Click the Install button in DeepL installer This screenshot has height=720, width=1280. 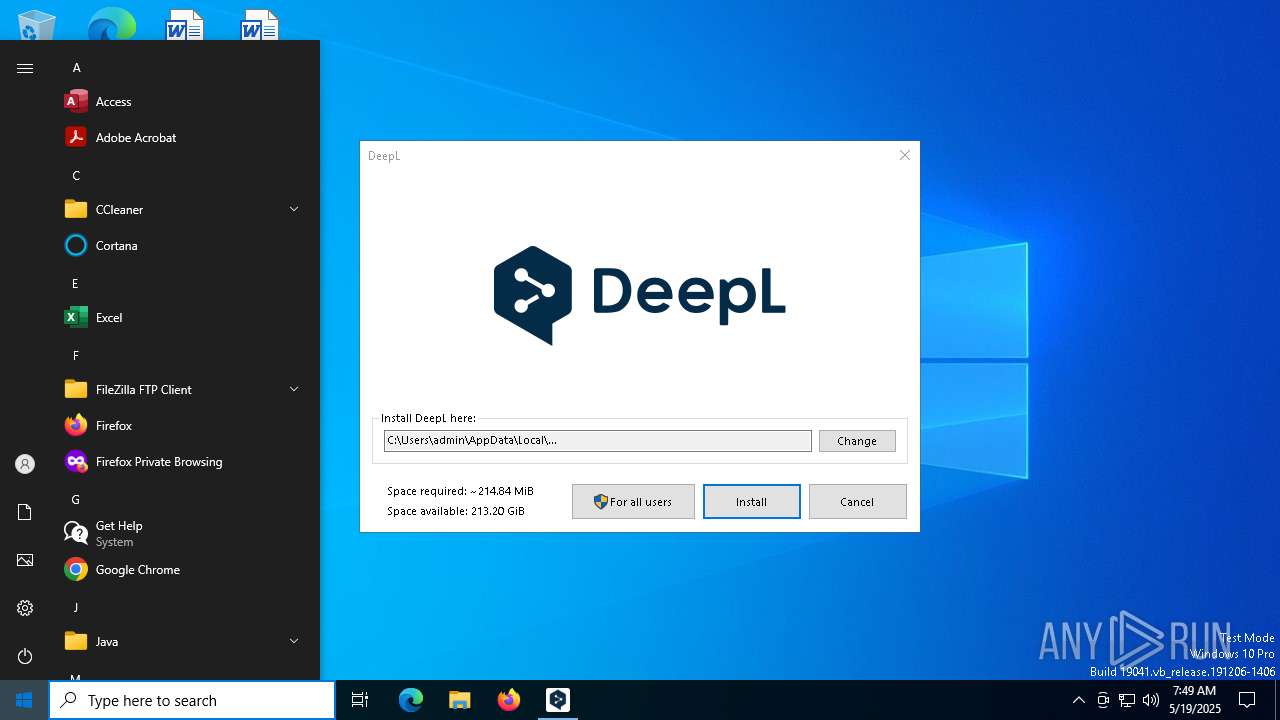(751, 502)
